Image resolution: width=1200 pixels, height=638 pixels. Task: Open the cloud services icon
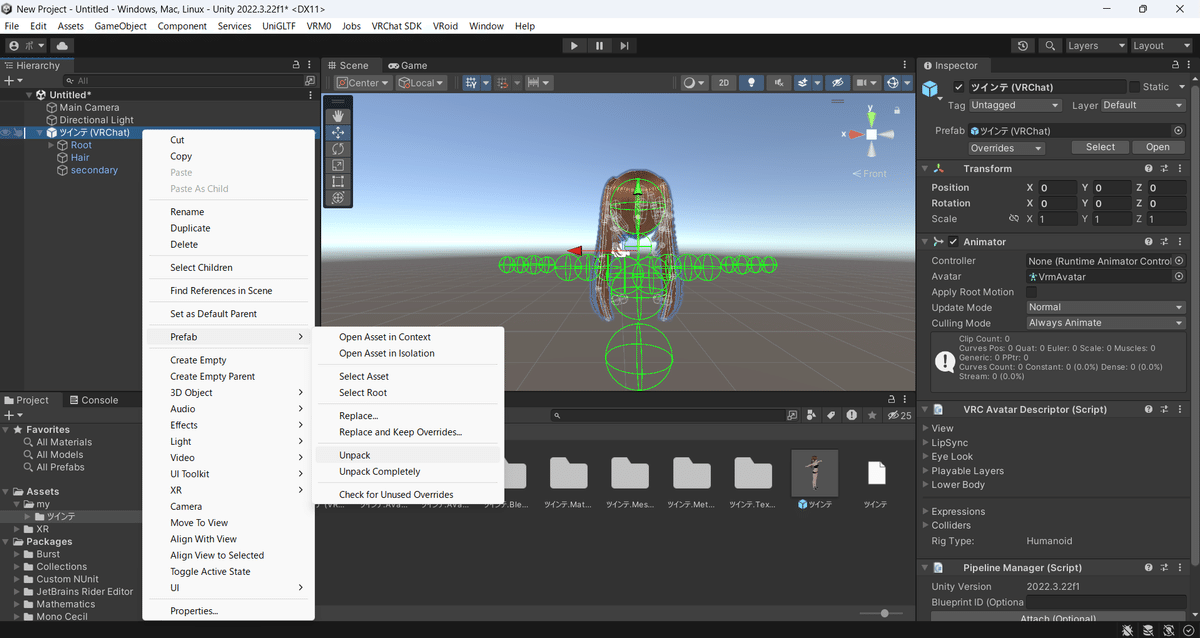(x=63, y=46)
